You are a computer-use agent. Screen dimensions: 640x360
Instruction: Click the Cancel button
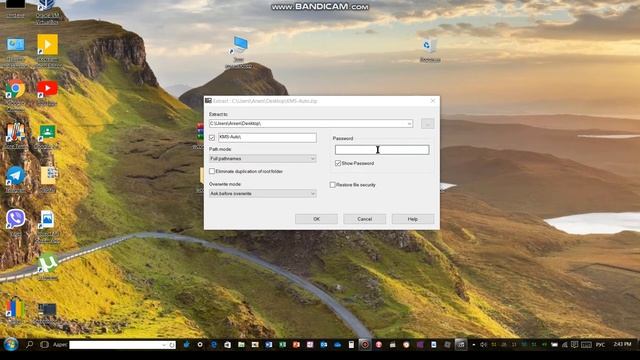[x=364, y=219]
